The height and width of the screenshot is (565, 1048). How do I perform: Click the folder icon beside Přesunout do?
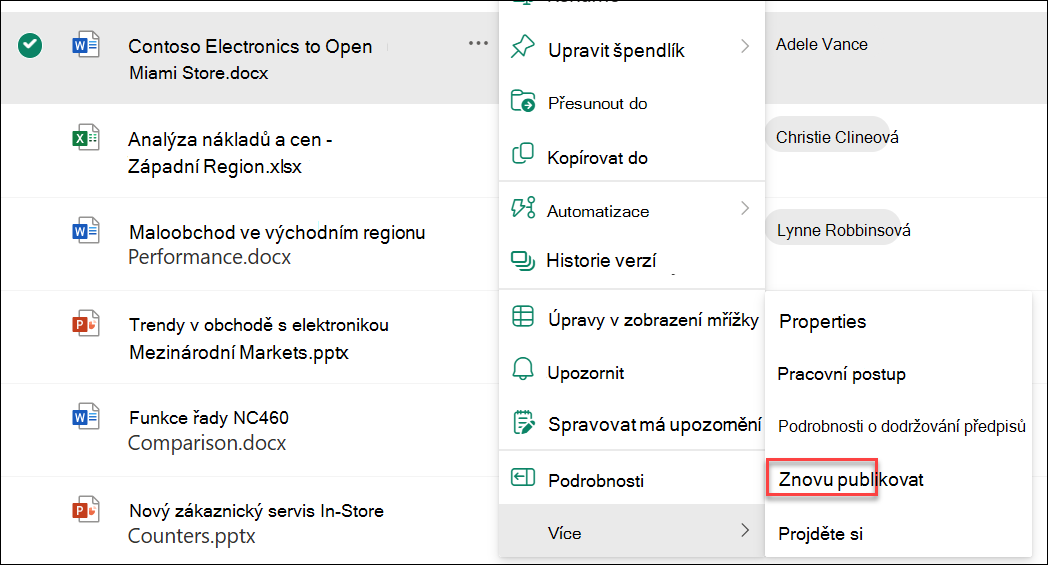coord(523,101)
